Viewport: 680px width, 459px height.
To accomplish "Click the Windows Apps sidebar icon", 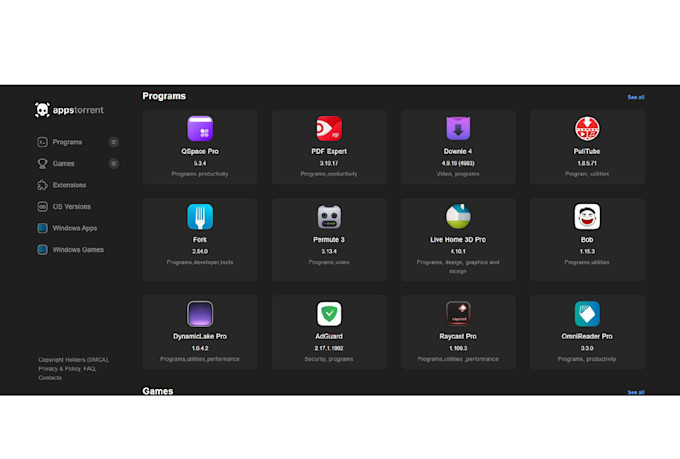I will tap(42, 228).
